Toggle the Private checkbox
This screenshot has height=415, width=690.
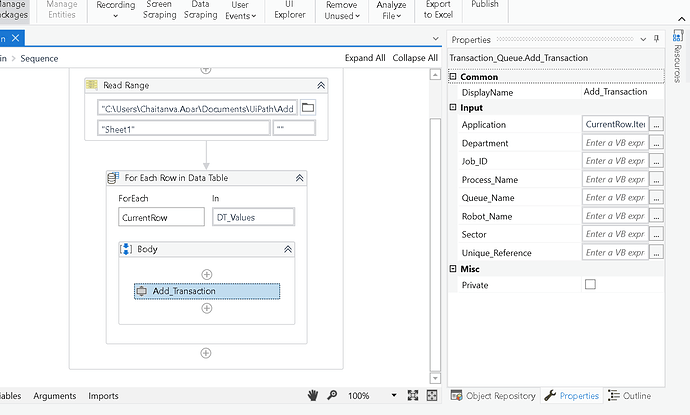click(x=590, y=284)
